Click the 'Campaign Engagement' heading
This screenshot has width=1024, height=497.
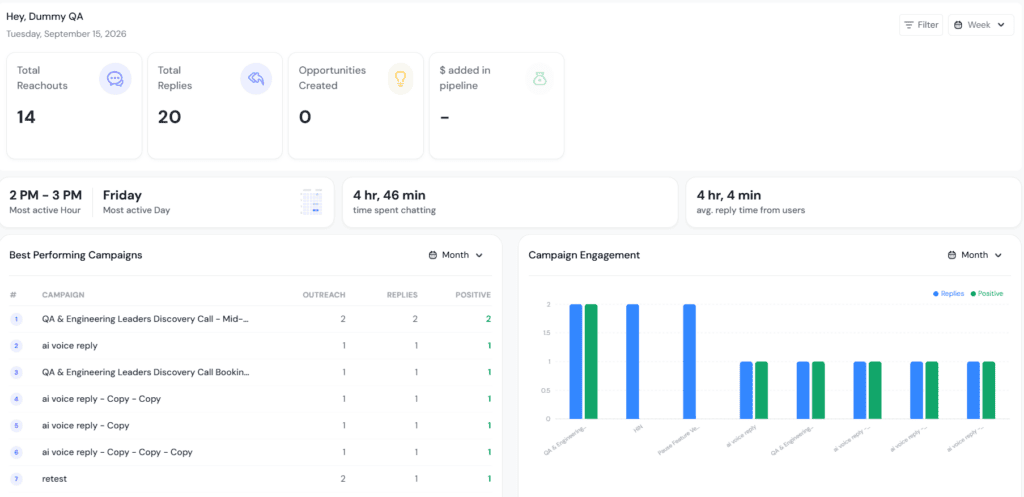click(x=584, y=255)
